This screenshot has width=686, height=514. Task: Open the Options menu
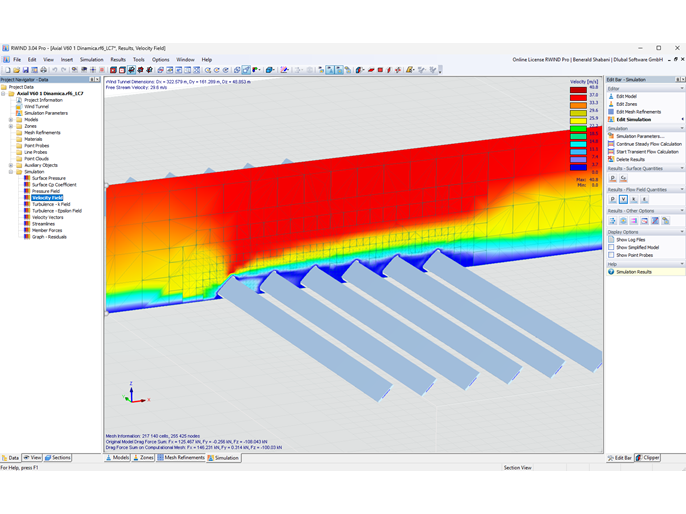(x=160, y=59)
